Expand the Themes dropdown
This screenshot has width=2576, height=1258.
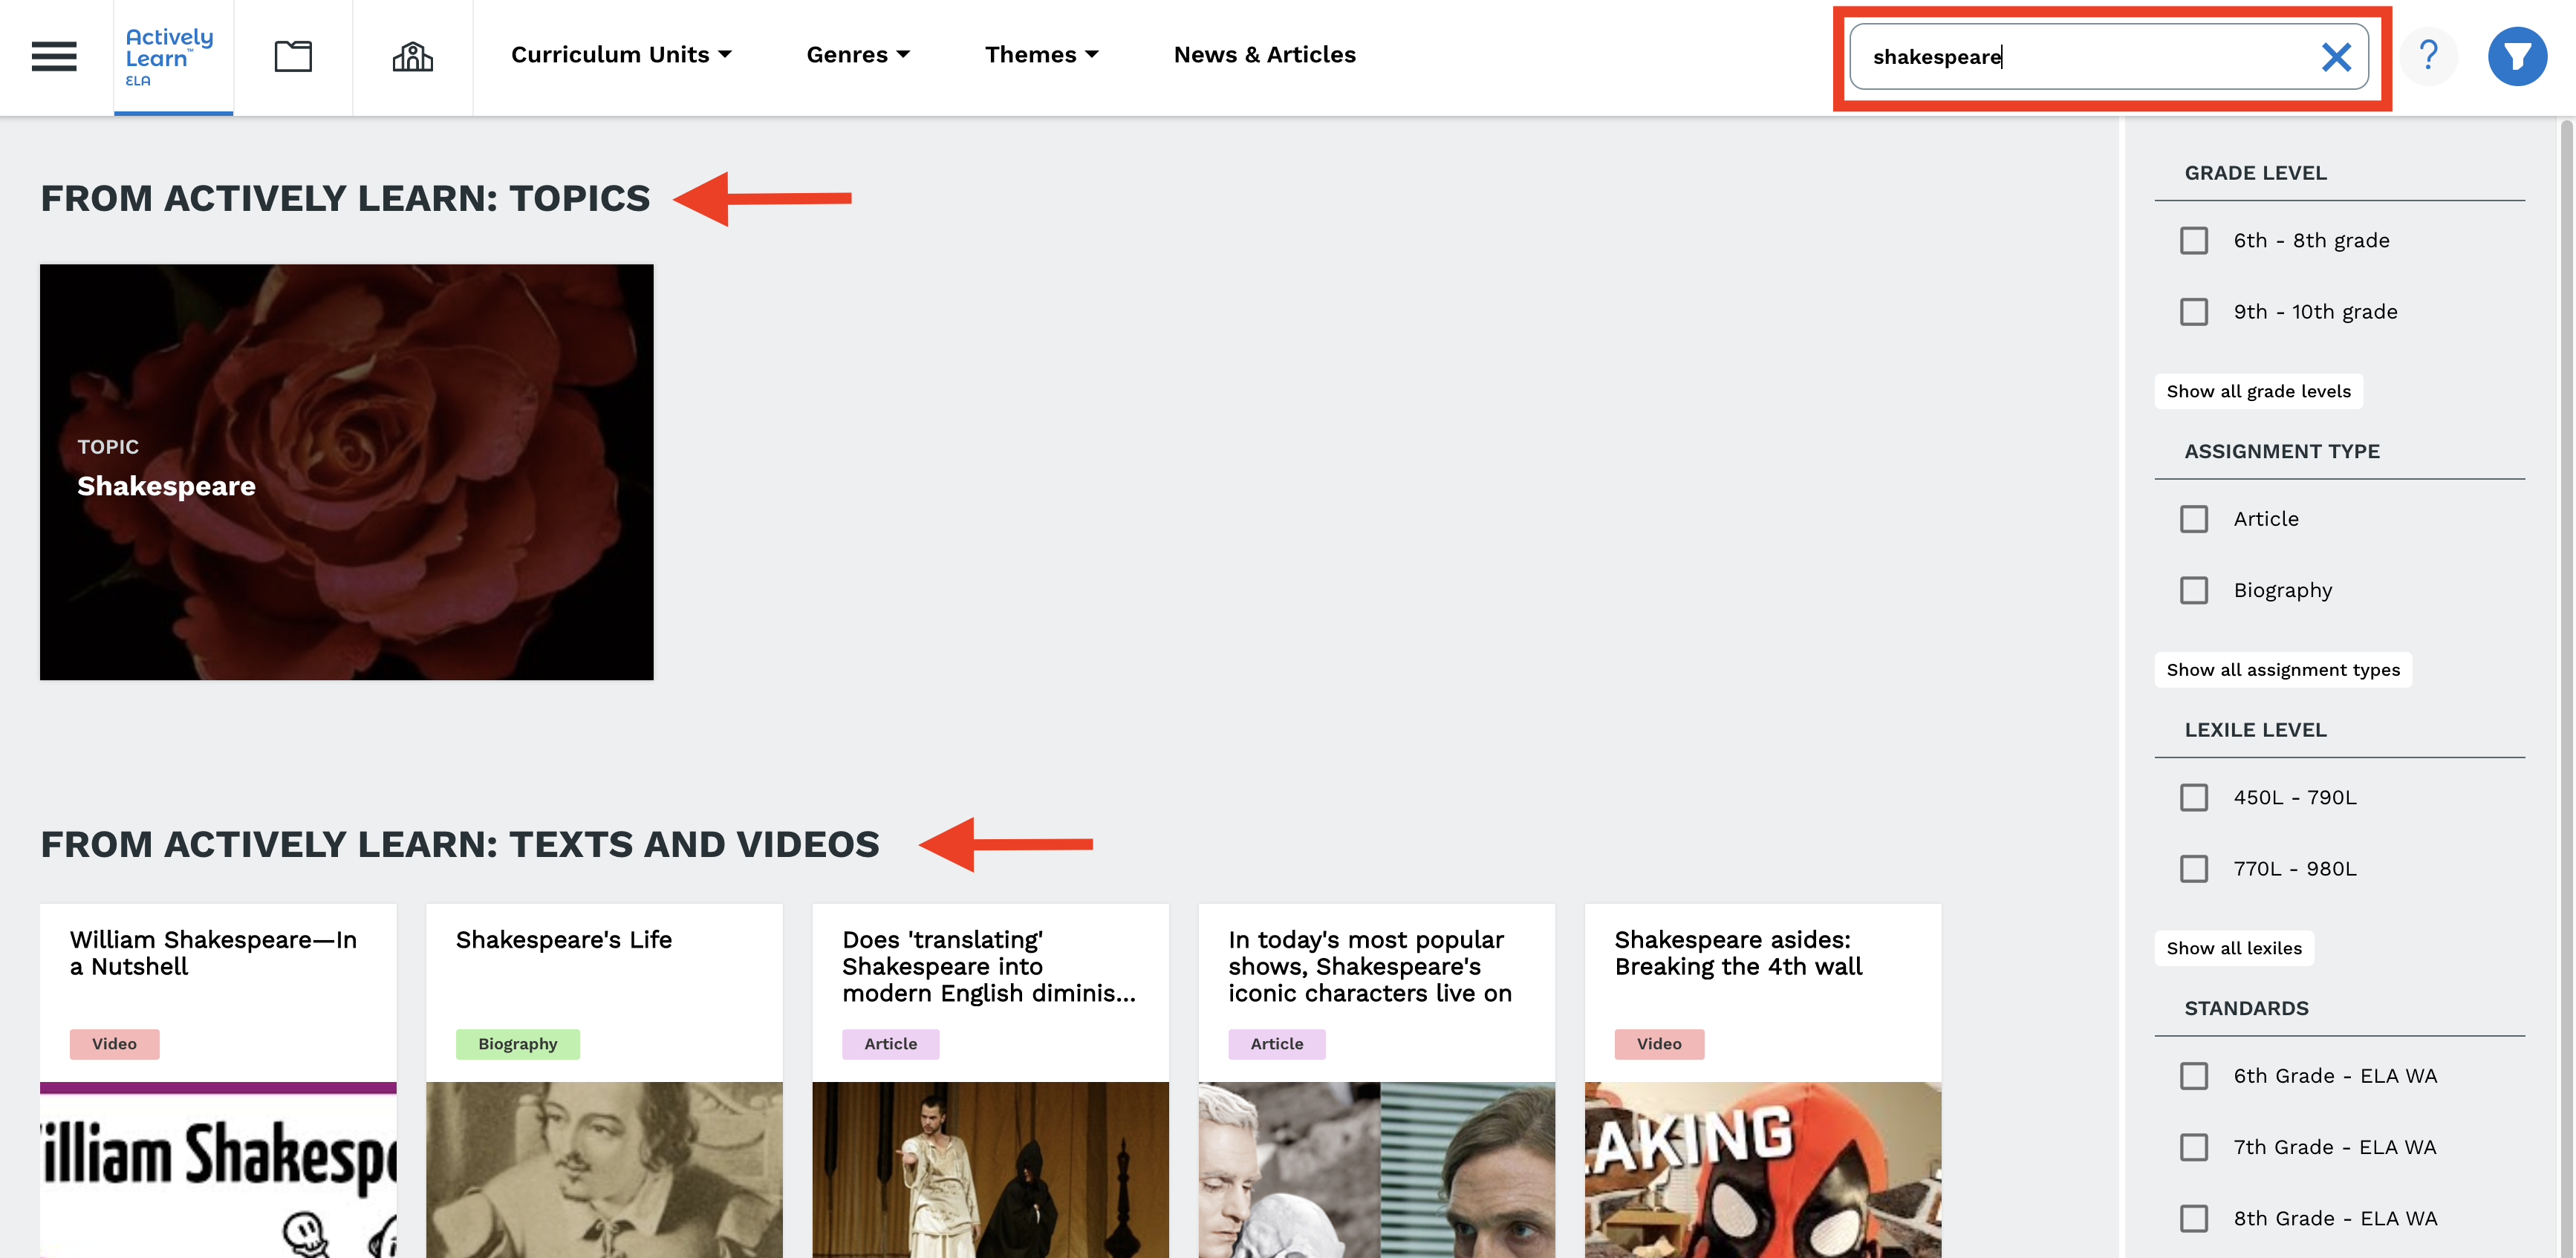tap(1041, 55)
